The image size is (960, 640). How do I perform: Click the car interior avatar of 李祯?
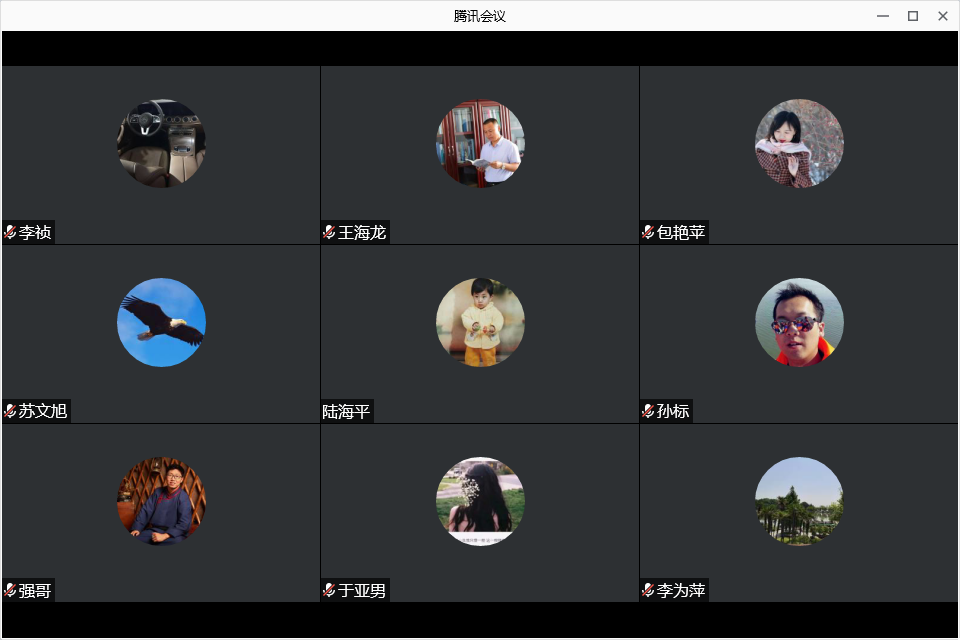pyautogui.click(x=161, y=143)
